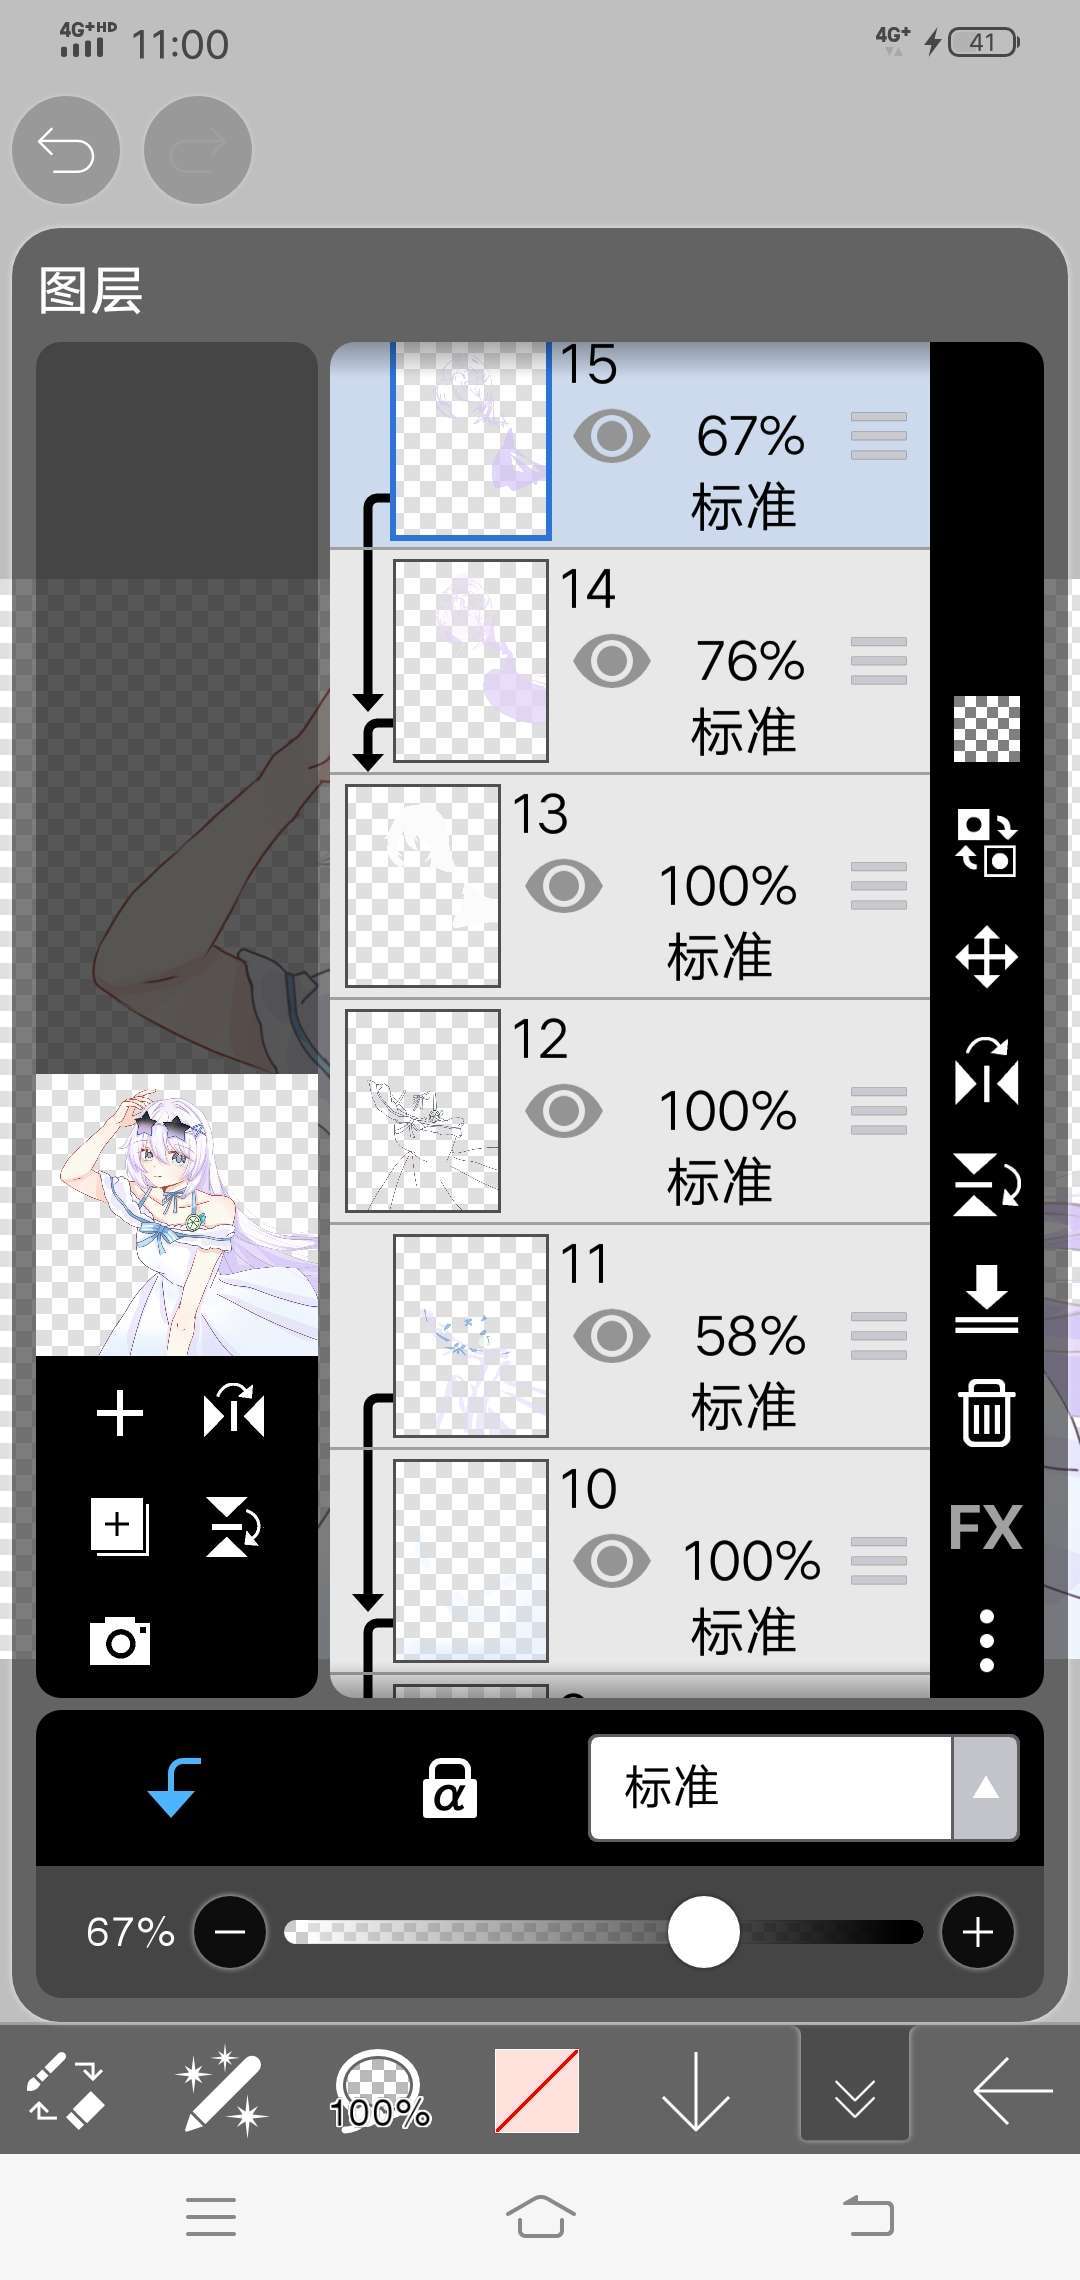Click the opacity slider handle
1080x2280 pixels.
(704, 1932)
